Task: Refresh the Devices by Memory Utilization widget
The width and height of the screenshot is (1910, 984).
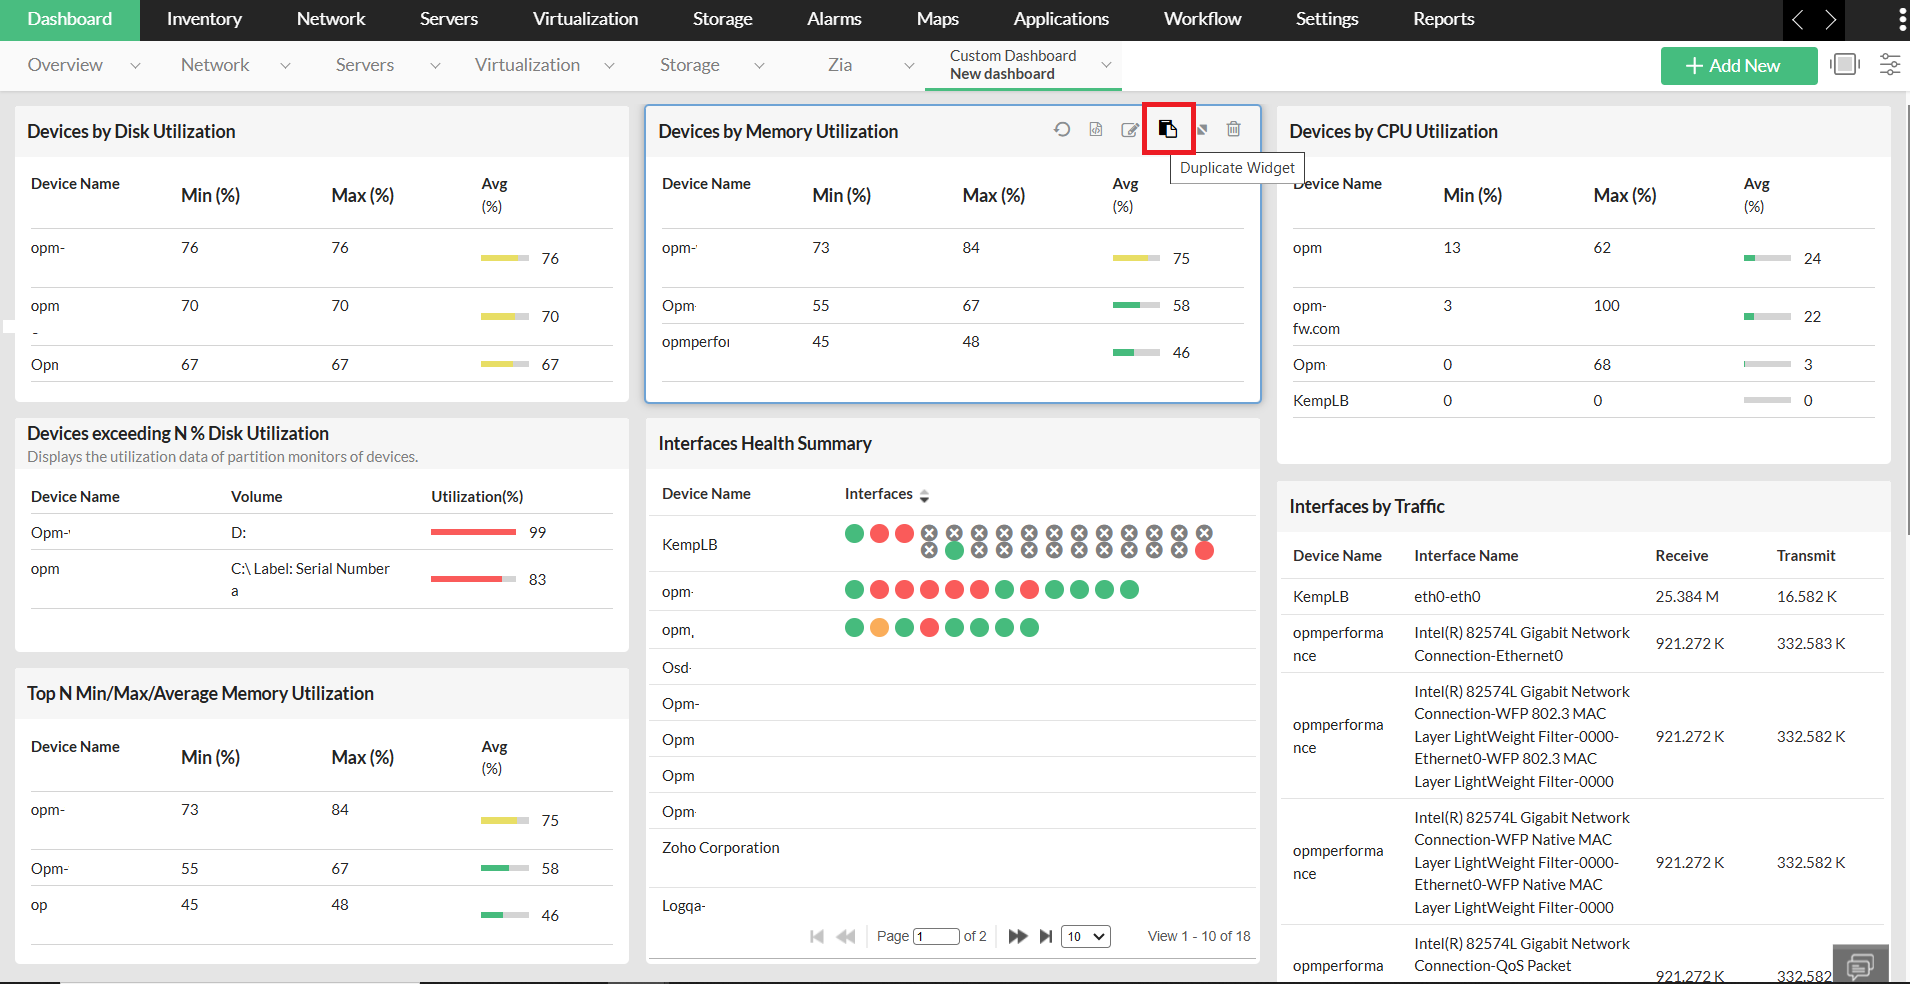Action: (1062, 129)
